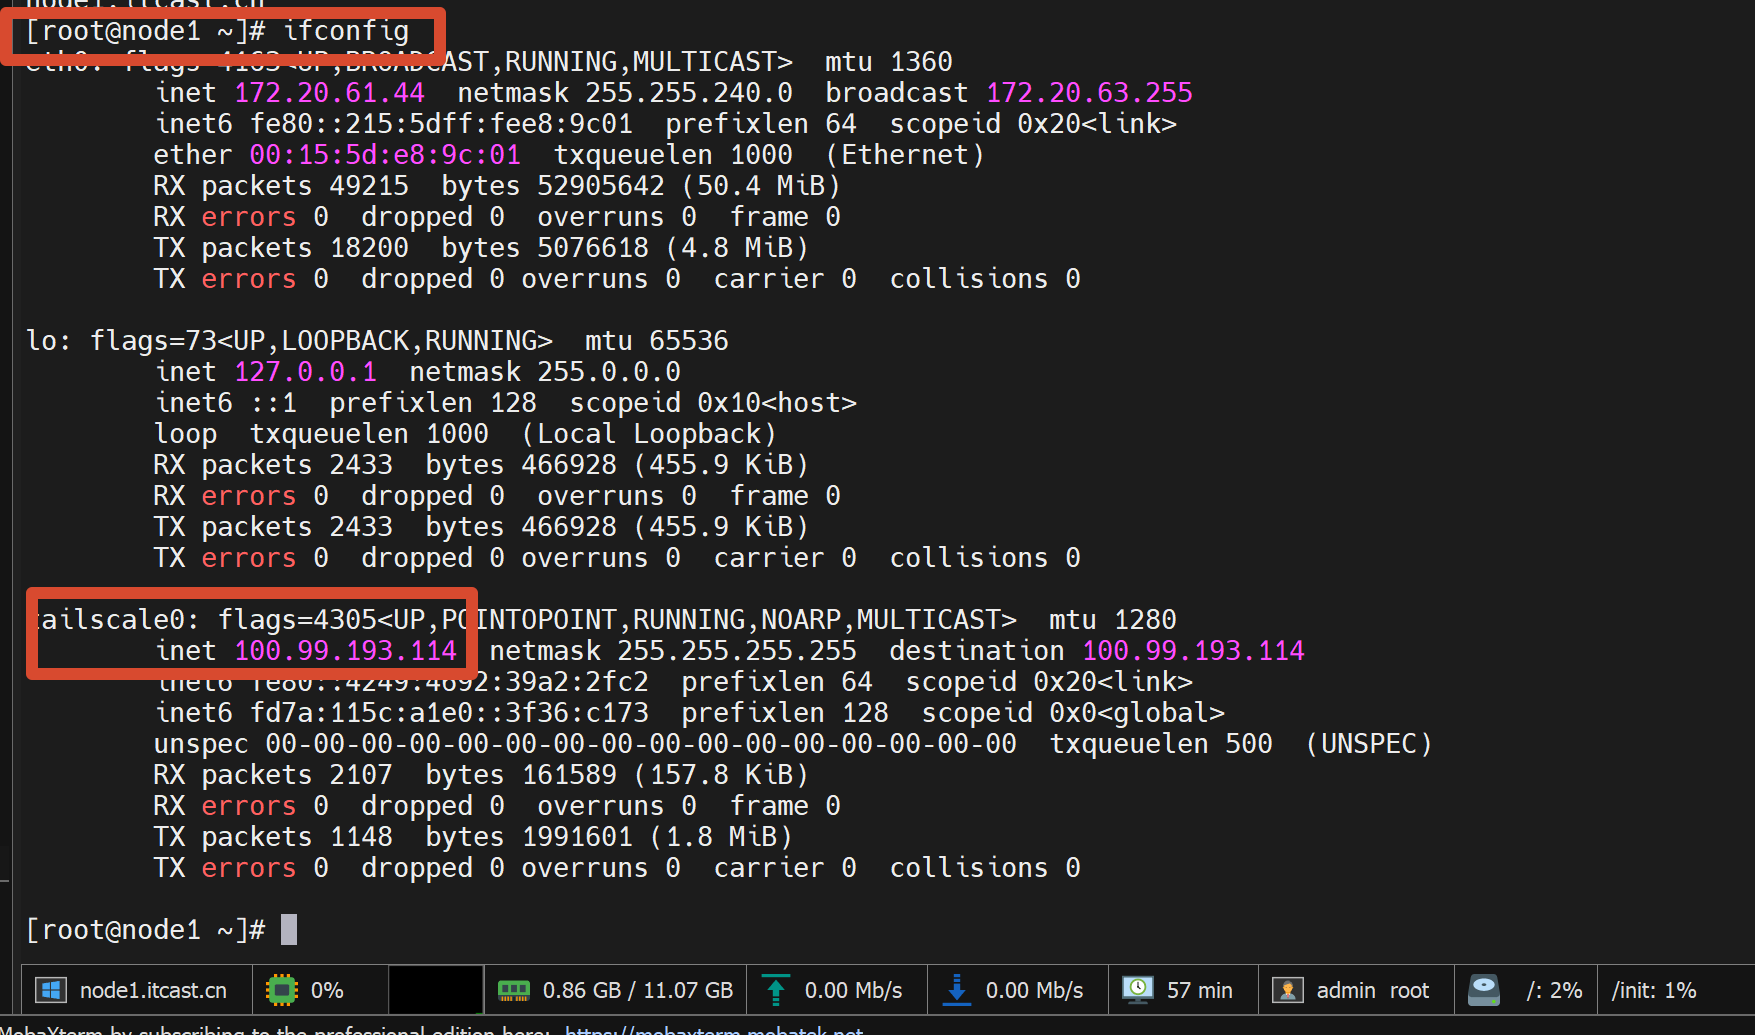Screen dimensions: 1755x1035
Task: Click the destination address 100.99.193.114
Action: [1193, 651]
